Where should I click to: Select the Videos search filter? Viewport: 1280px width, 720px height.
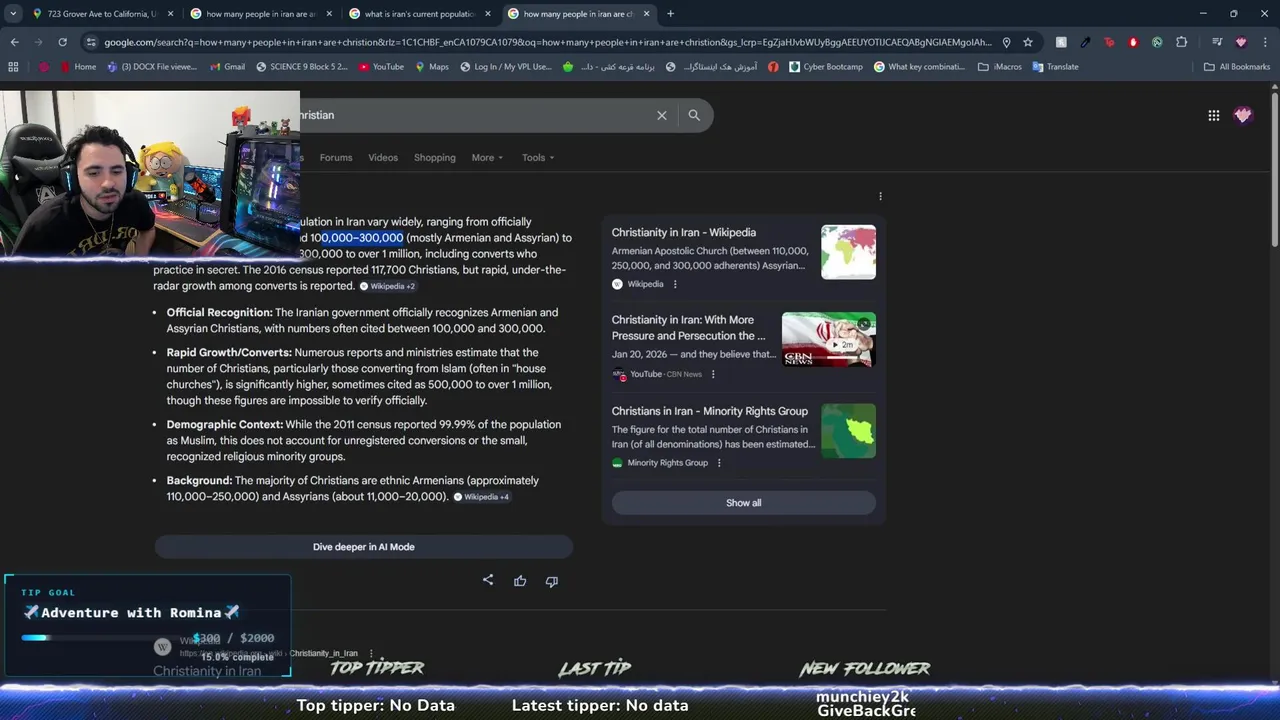click(x=383, y=157)
